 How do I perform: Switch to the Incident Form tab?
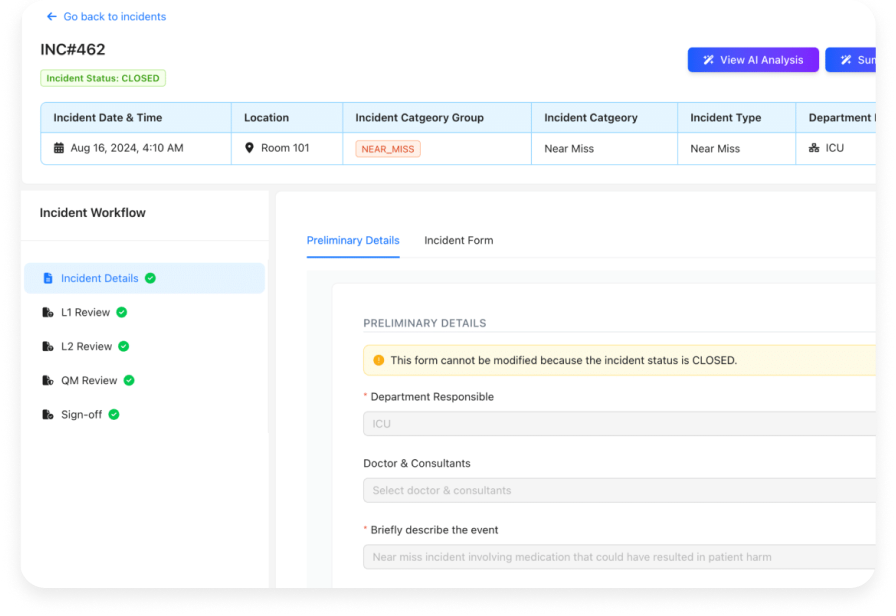458,241
